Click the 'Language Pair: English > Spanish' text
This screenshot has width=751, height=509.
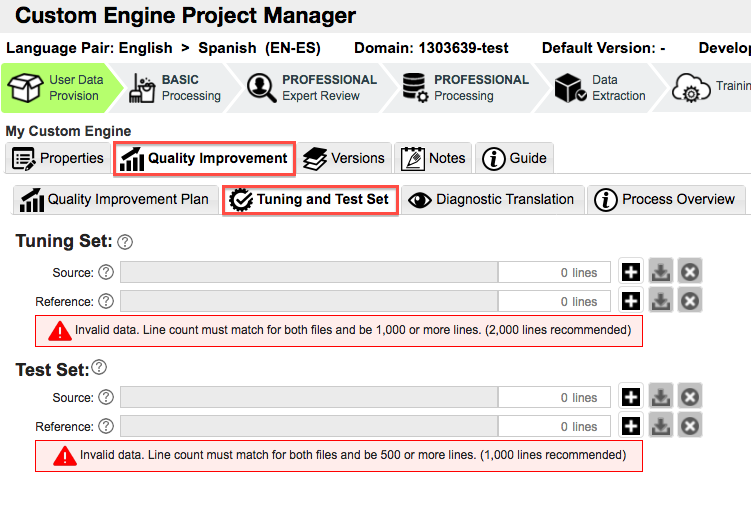pos(163,48)
